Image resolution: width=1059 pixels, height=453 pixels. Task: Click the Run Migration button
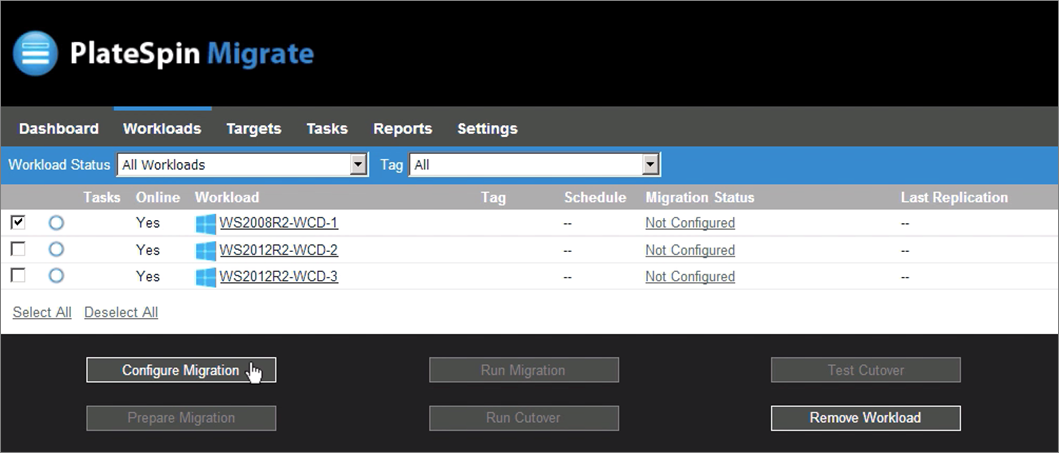[x=523, y=370]
